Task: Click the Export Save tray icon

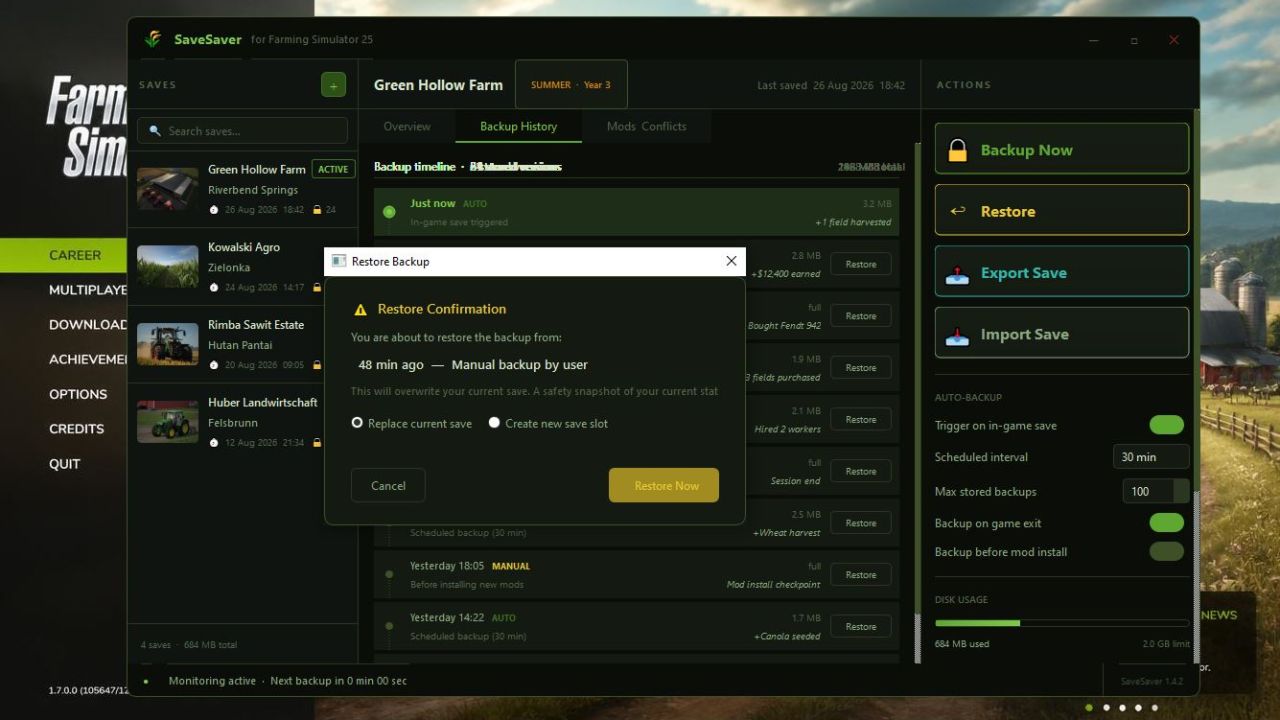Action: [958, 273]
